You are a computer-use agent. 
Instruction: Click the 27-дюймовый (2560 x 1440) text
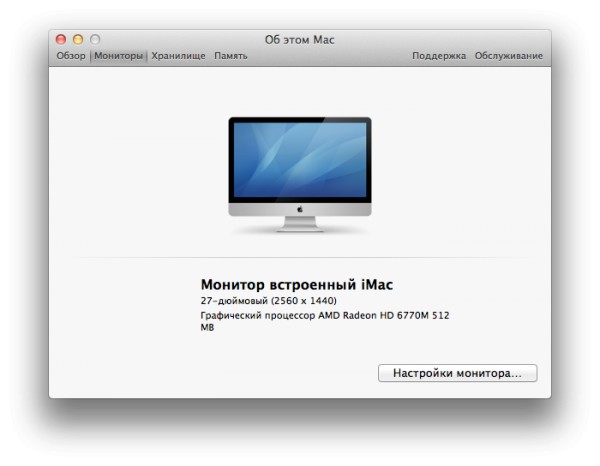pos(269,301)
